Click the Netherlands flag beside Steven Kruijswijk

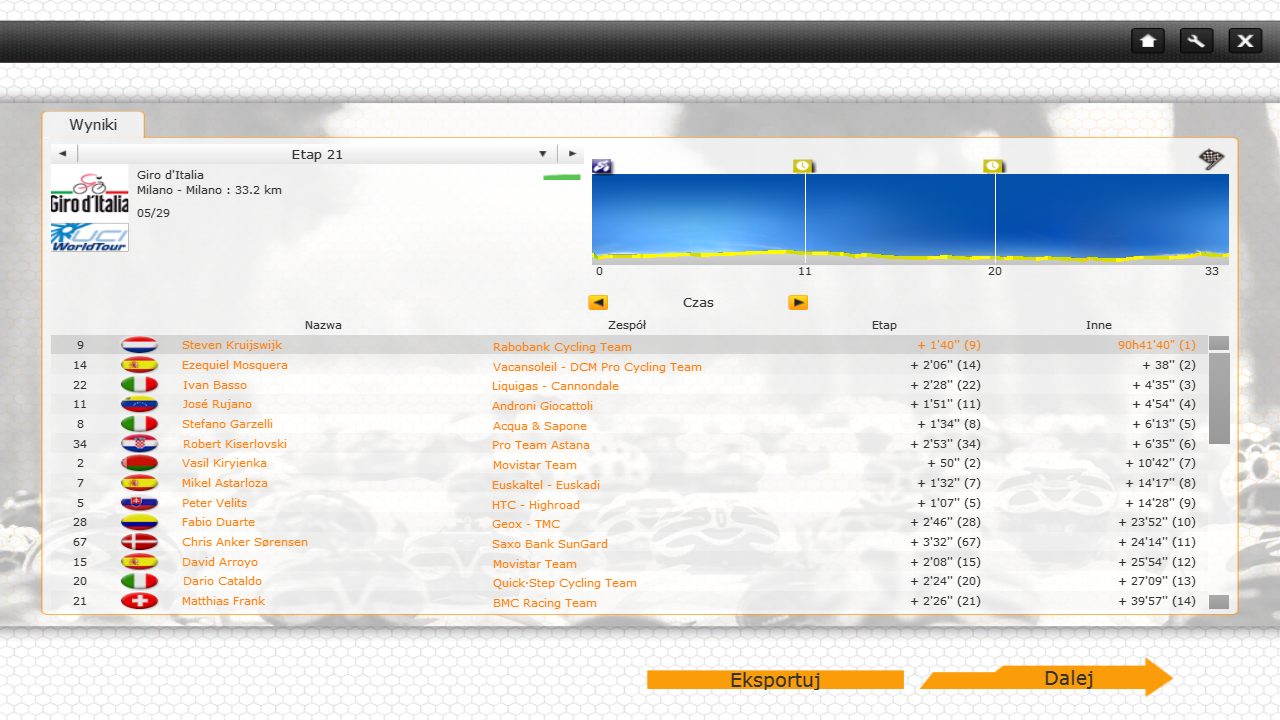(x=139, y=345)
